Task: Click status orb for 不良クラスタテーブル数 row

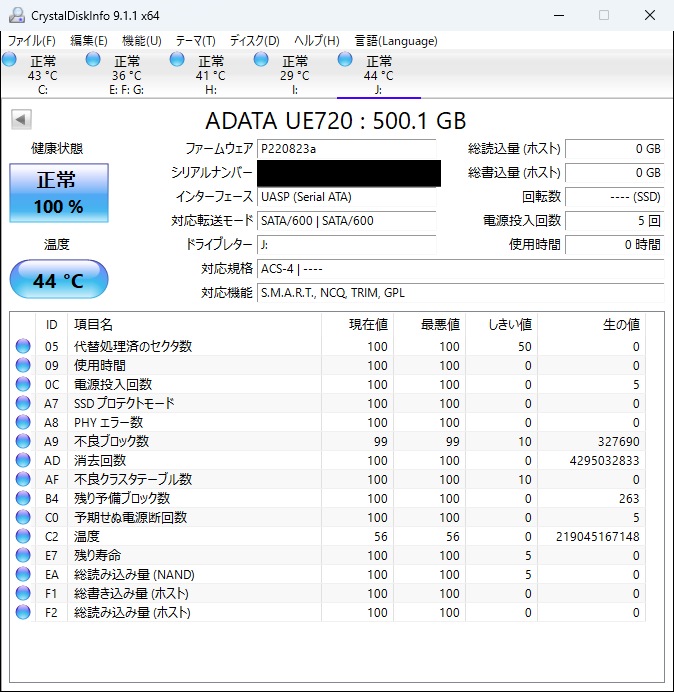Action: [23, 479]
